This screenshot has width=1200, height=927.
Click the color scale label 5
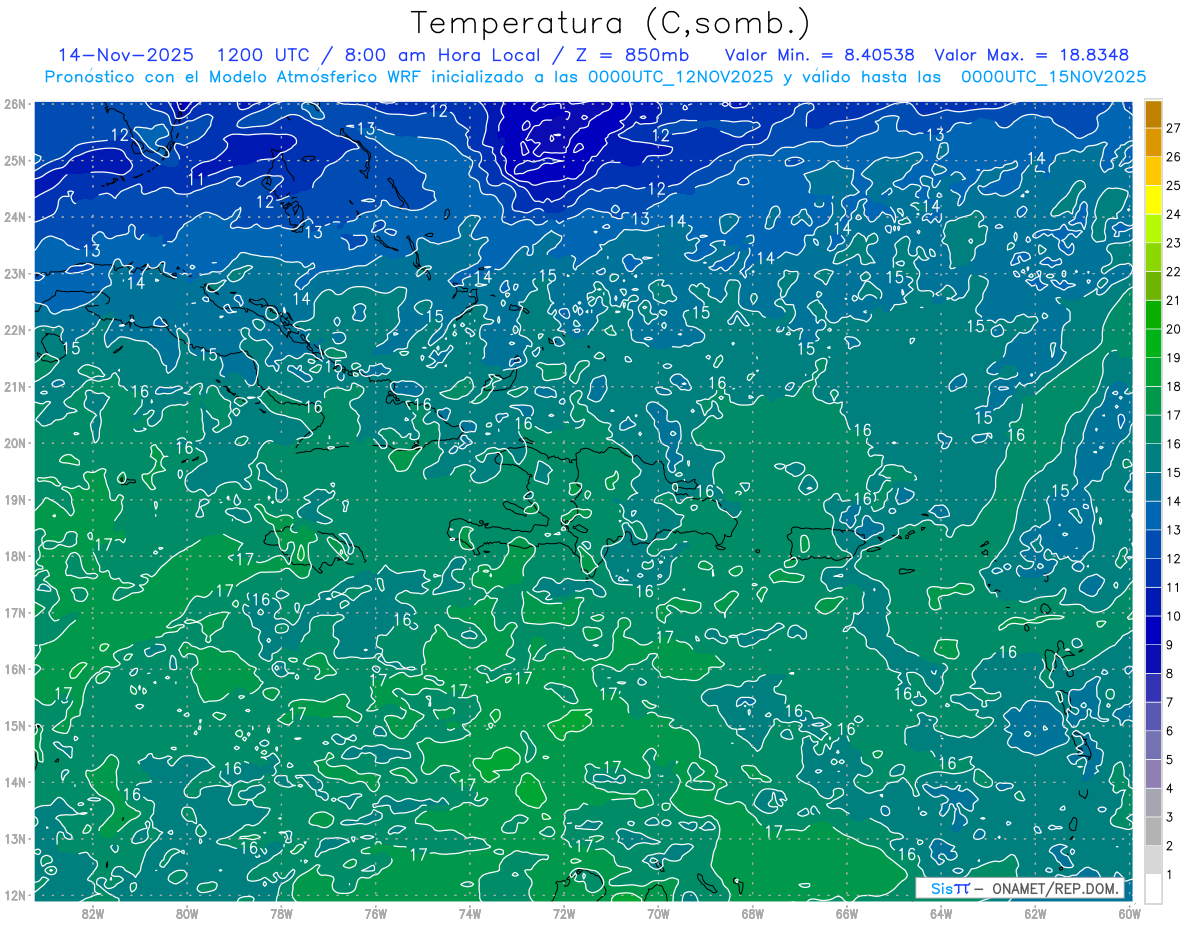point(1170,760)
